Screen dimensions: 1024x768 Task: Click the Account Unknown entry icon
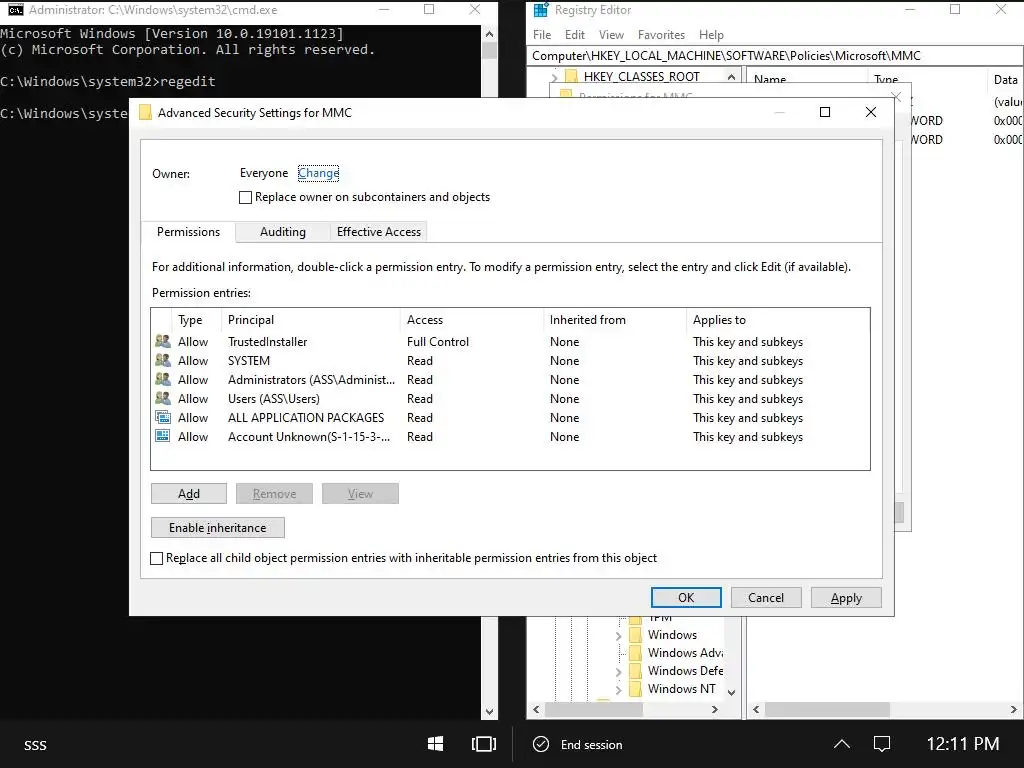(163, 436)
